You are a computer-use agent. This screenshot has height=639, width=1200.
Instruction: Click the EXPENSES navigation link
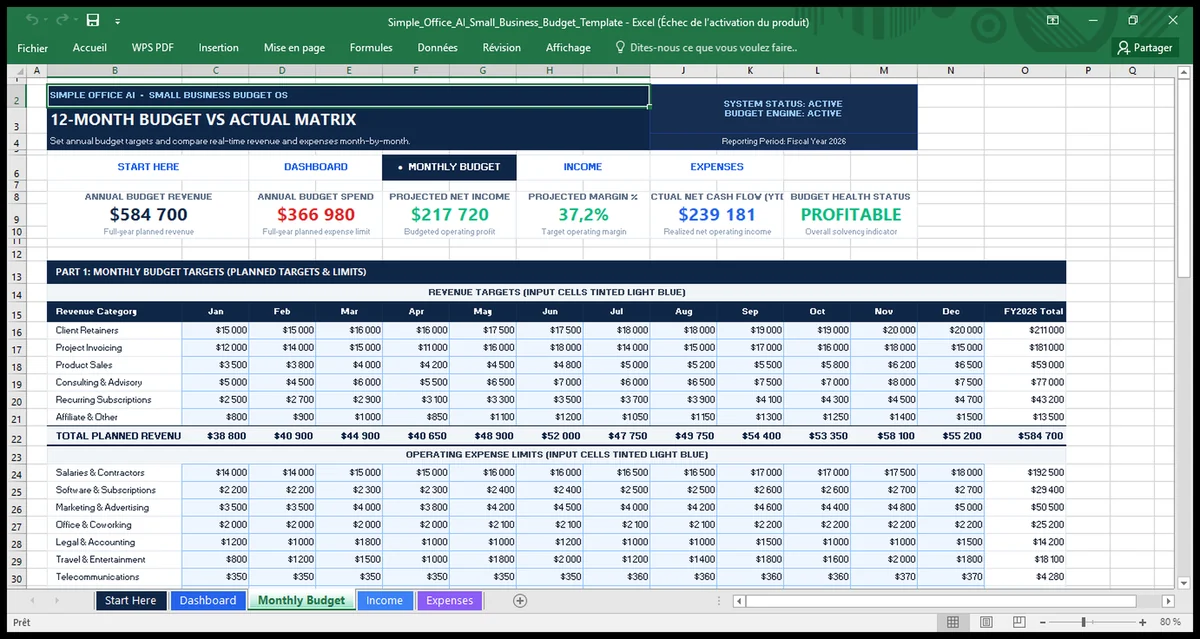point(717,167)
